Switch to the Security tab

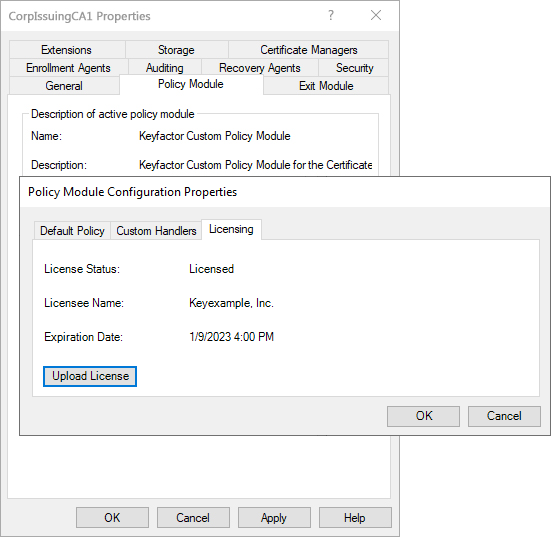tap(354, 67)
